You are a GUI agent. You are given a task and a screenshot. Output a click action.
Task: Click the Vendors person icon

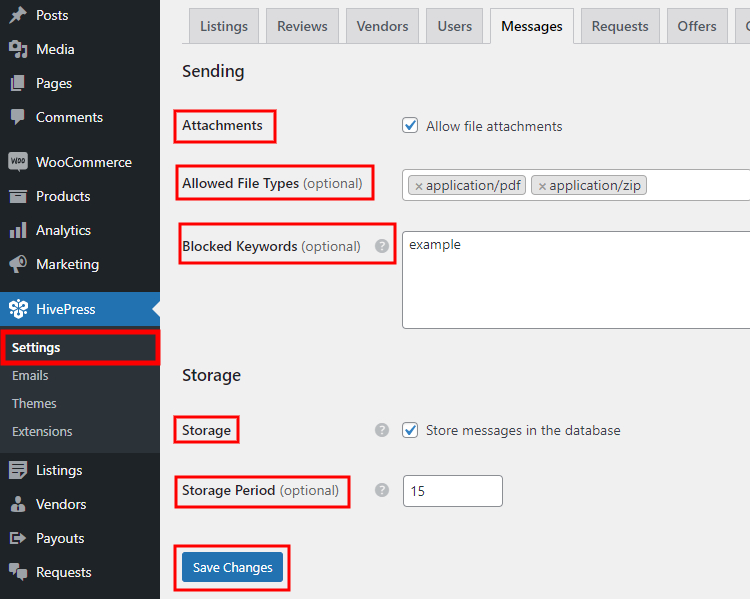coord(18,504)
